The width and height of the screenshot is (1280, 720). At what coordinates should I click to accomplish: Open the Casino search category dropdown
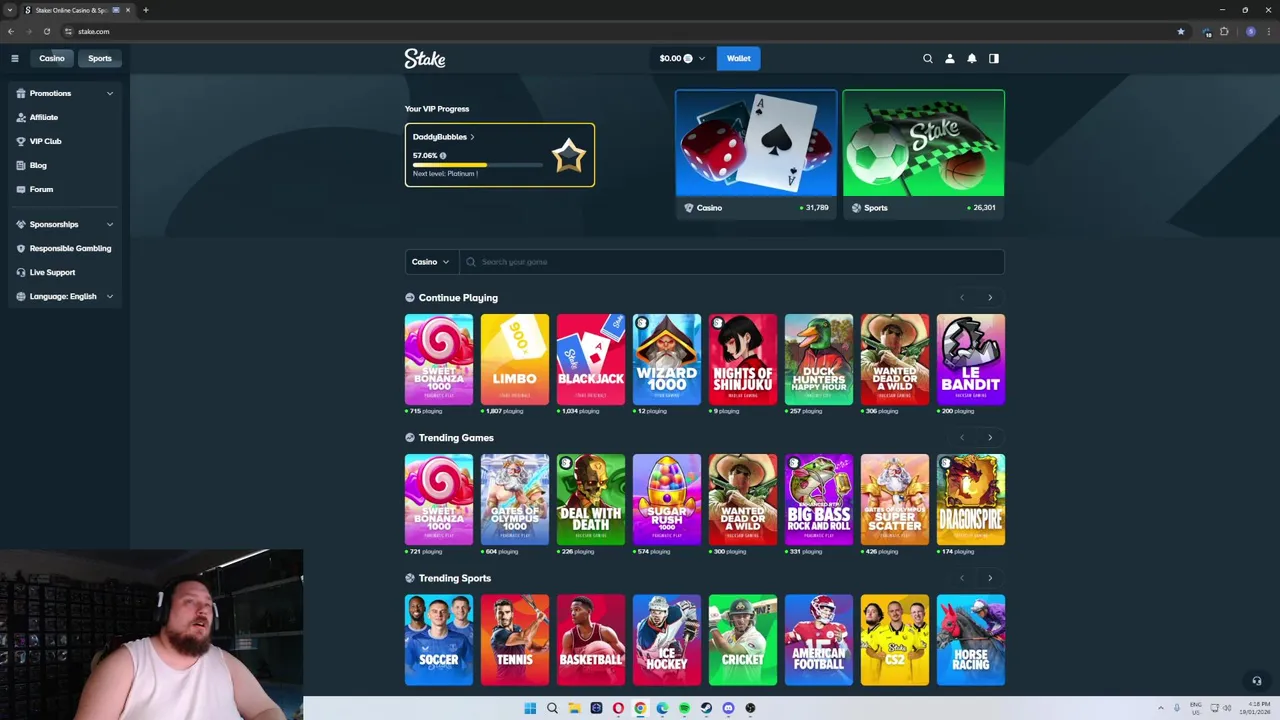point(431,262)
